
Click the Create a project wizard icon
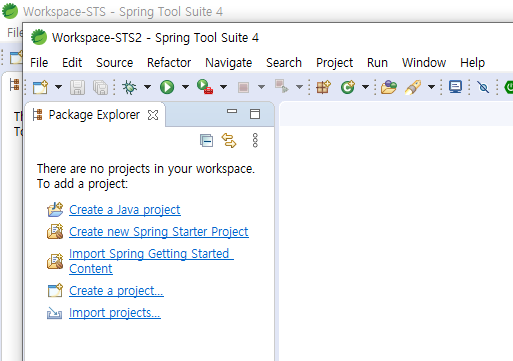pyautogui.click(x=55, y=290)
